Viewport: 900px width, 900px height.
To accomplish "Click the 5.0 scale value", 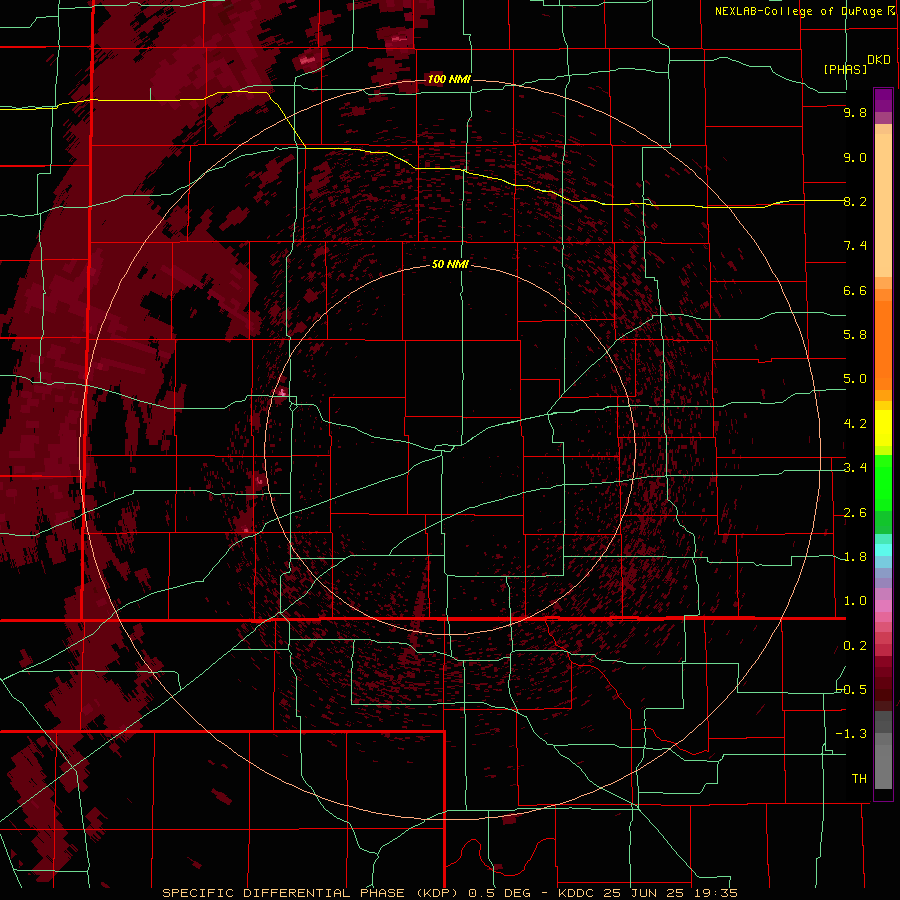I will coord(855,379).
